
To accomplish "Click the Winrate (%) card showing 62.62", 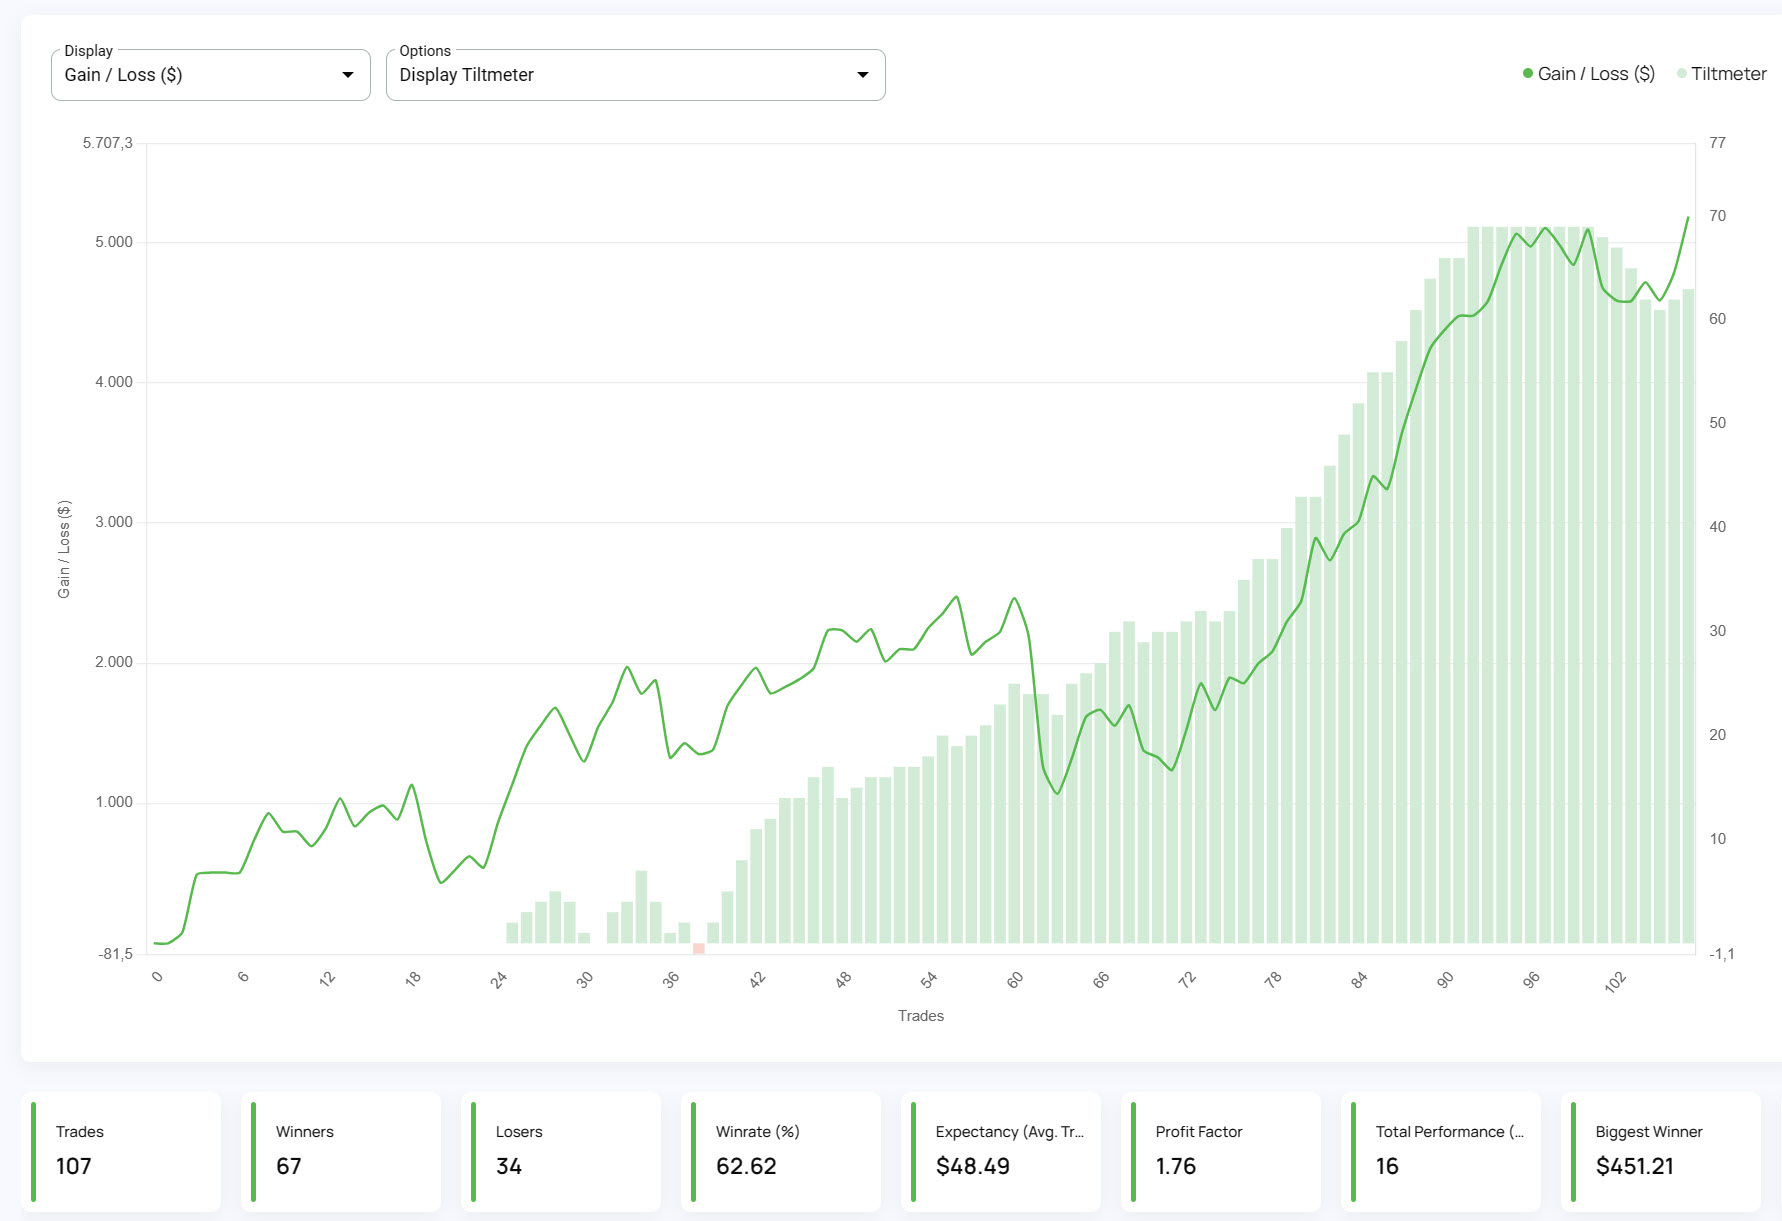I will coord(780,1151).
